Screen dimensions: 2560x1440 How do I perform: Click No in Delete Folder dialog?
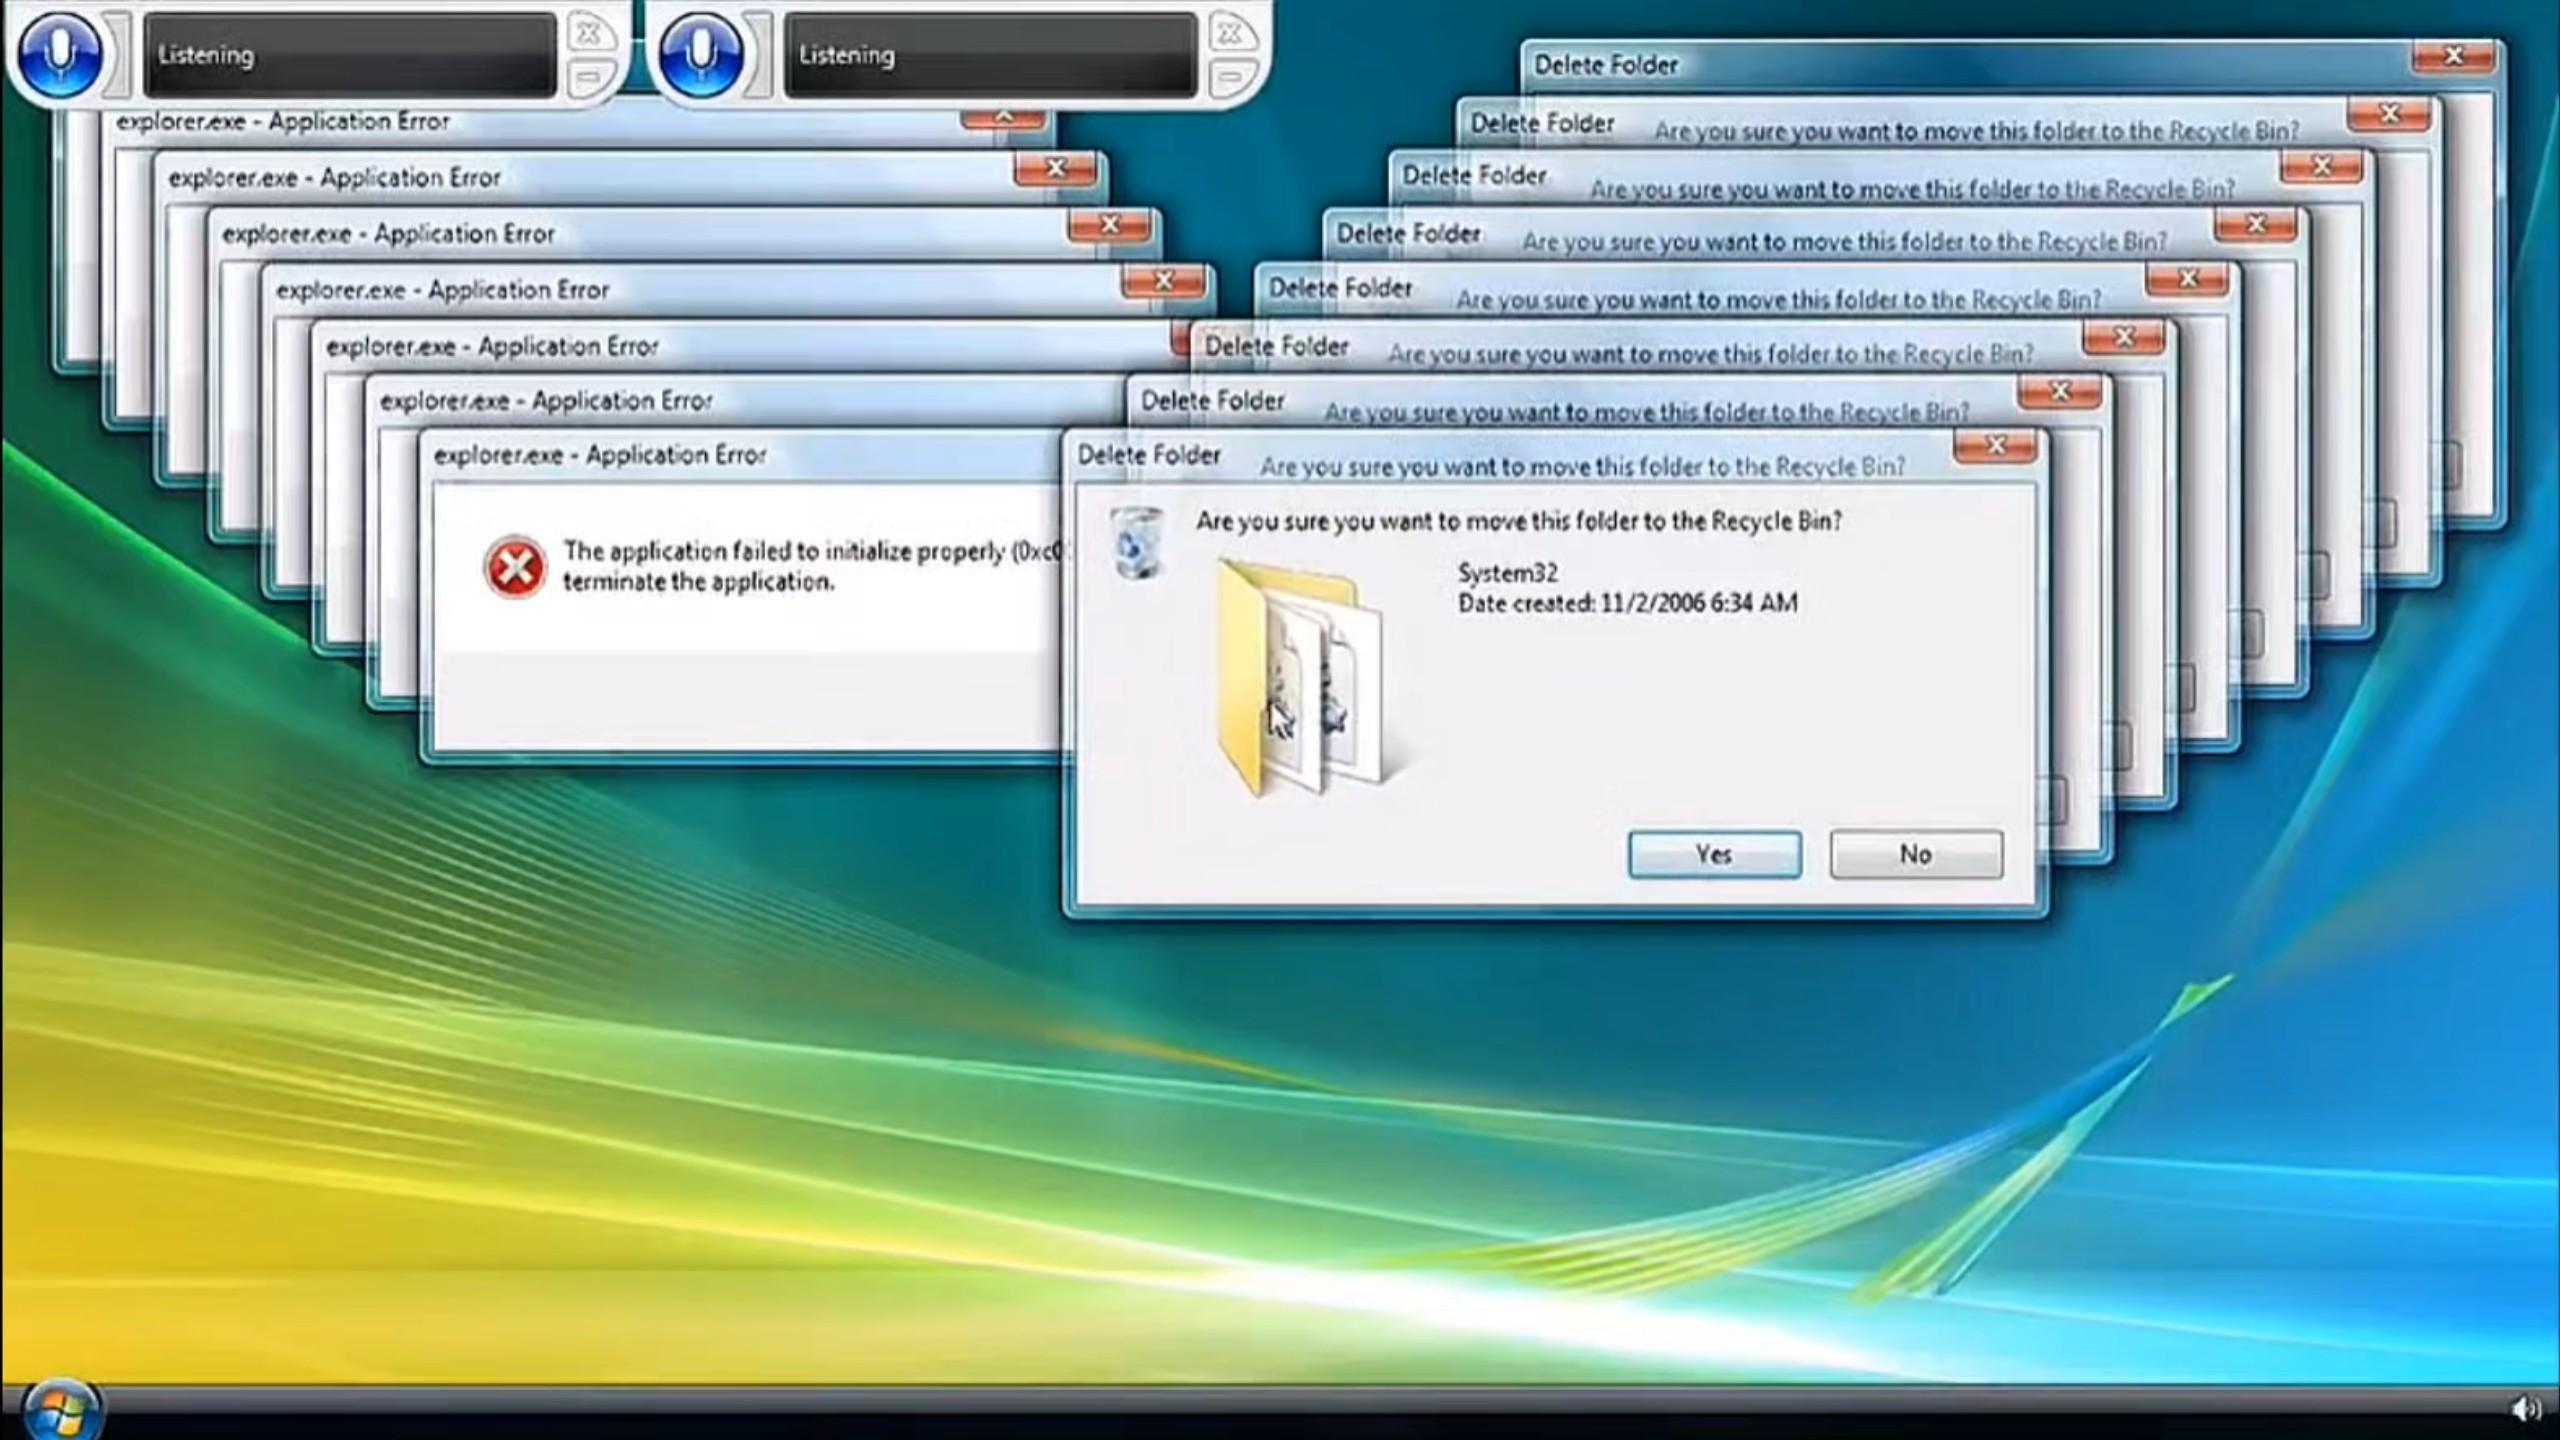coord(1915,854)
